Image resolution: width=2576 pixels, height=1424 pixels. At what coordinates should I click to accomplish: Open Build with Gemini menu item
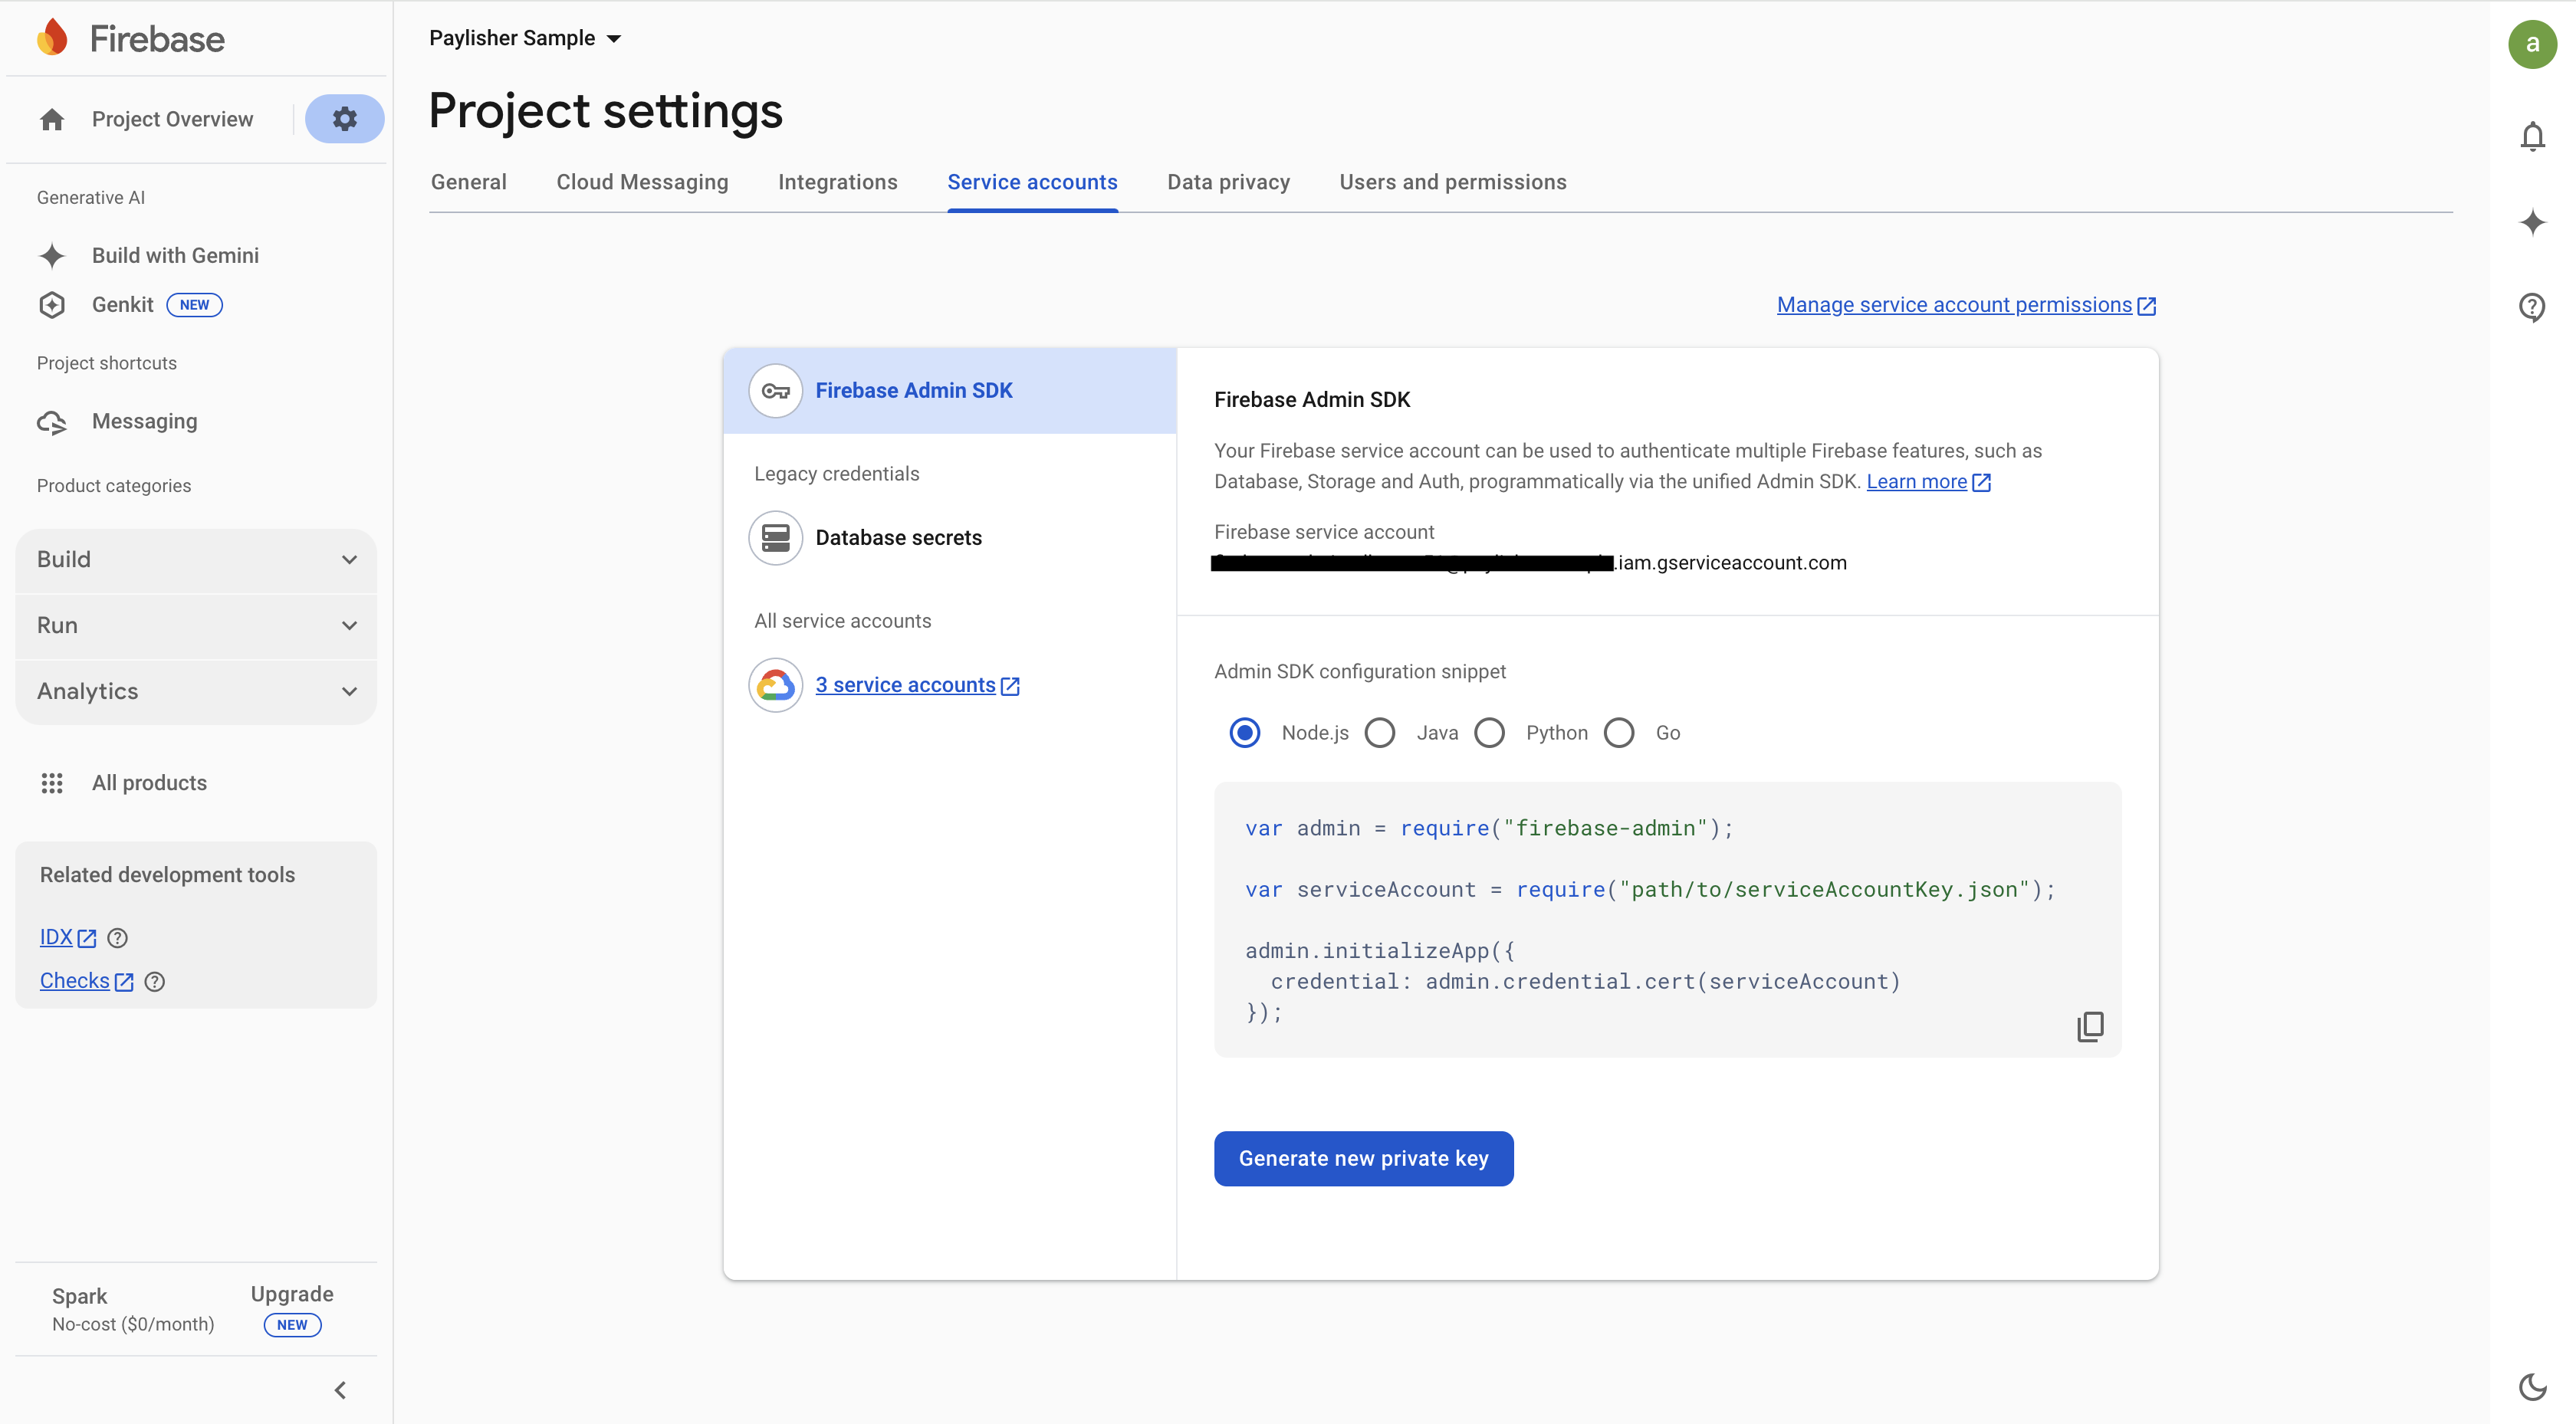tap(175, 256)
